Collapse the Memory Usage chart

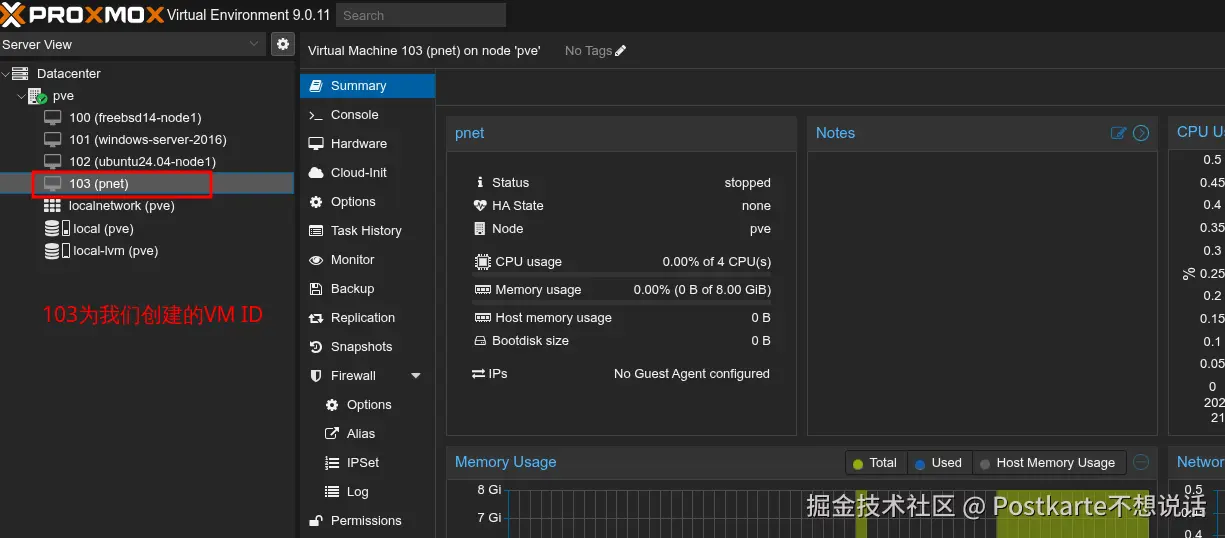(x=1141, y=462)
